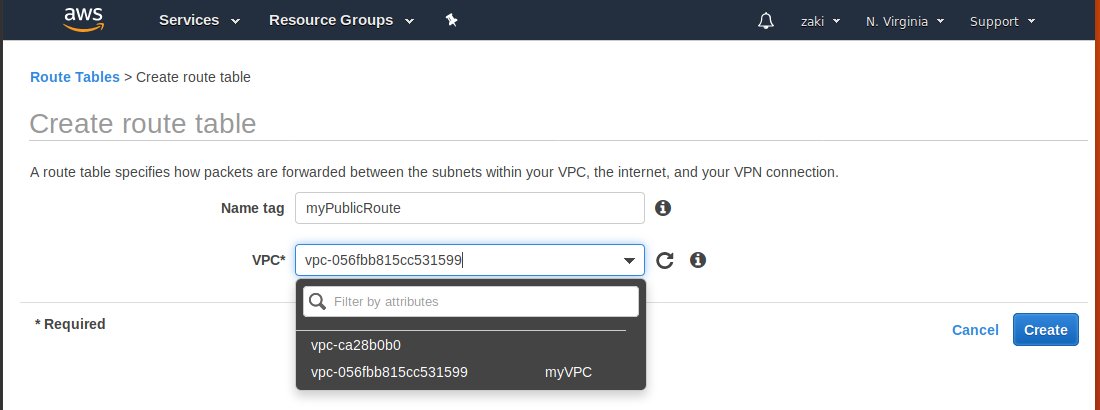Screen dimensions: 1100x410
Task: Refresh the VPC list
Action: [x=665, y=261]
